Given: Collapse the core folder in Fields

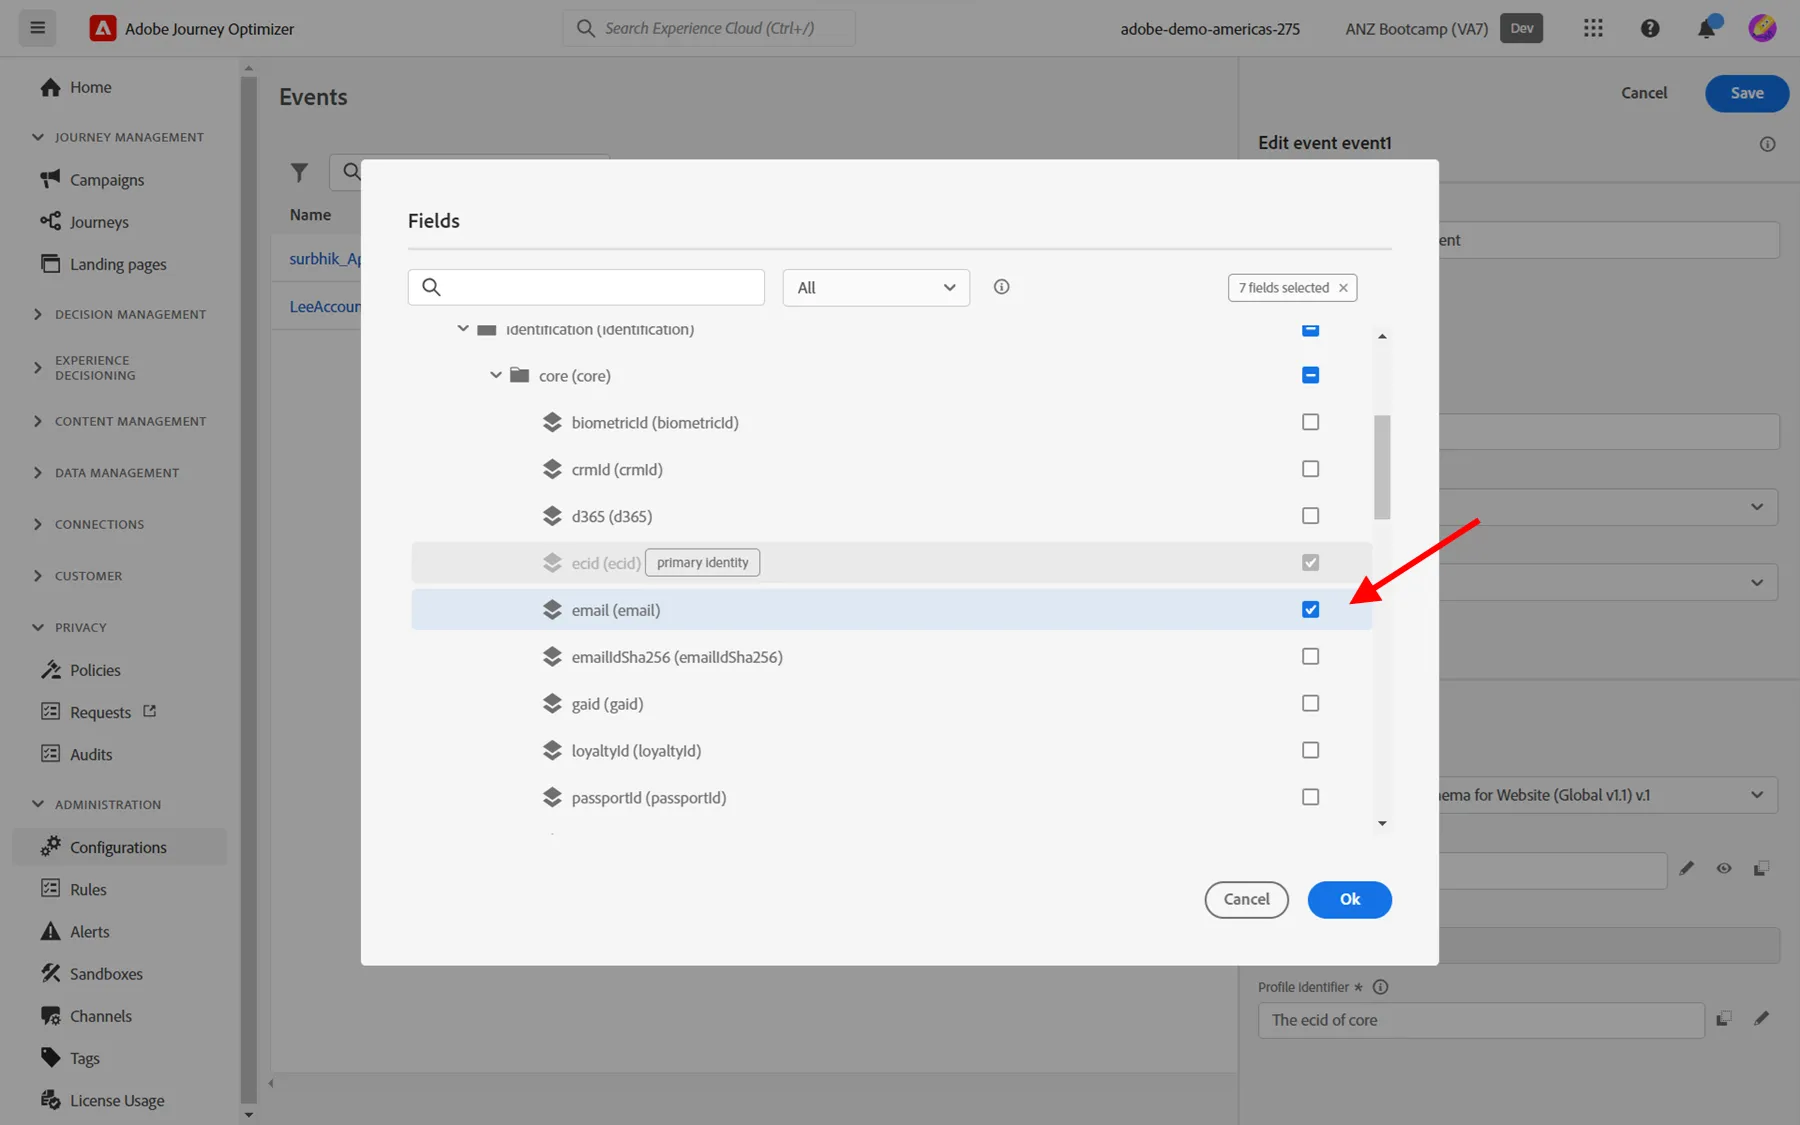Looking at the screenshot, I should [x=495, y=375].
